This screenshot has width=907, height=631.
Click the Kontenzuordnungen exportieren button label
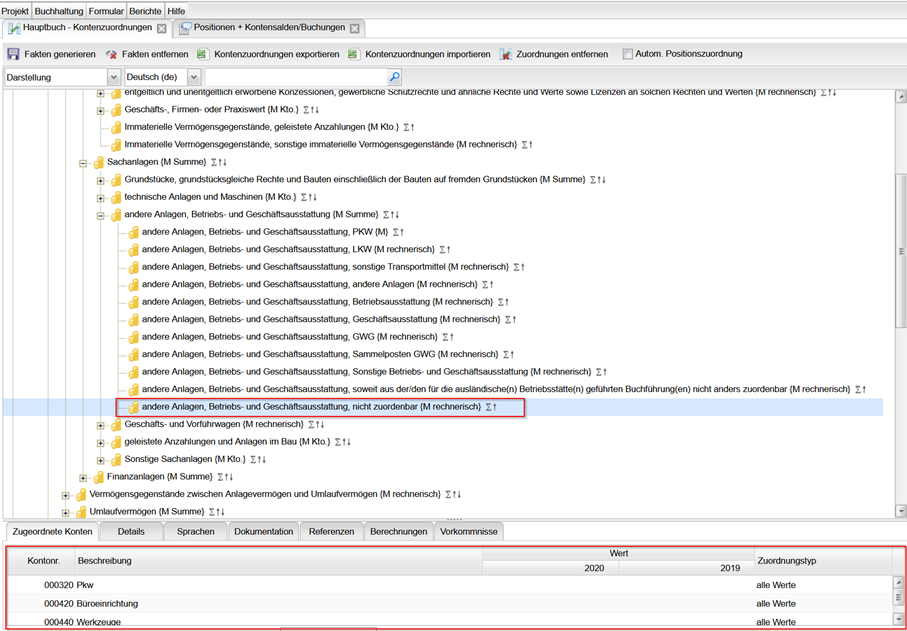[x=276, y=54]
